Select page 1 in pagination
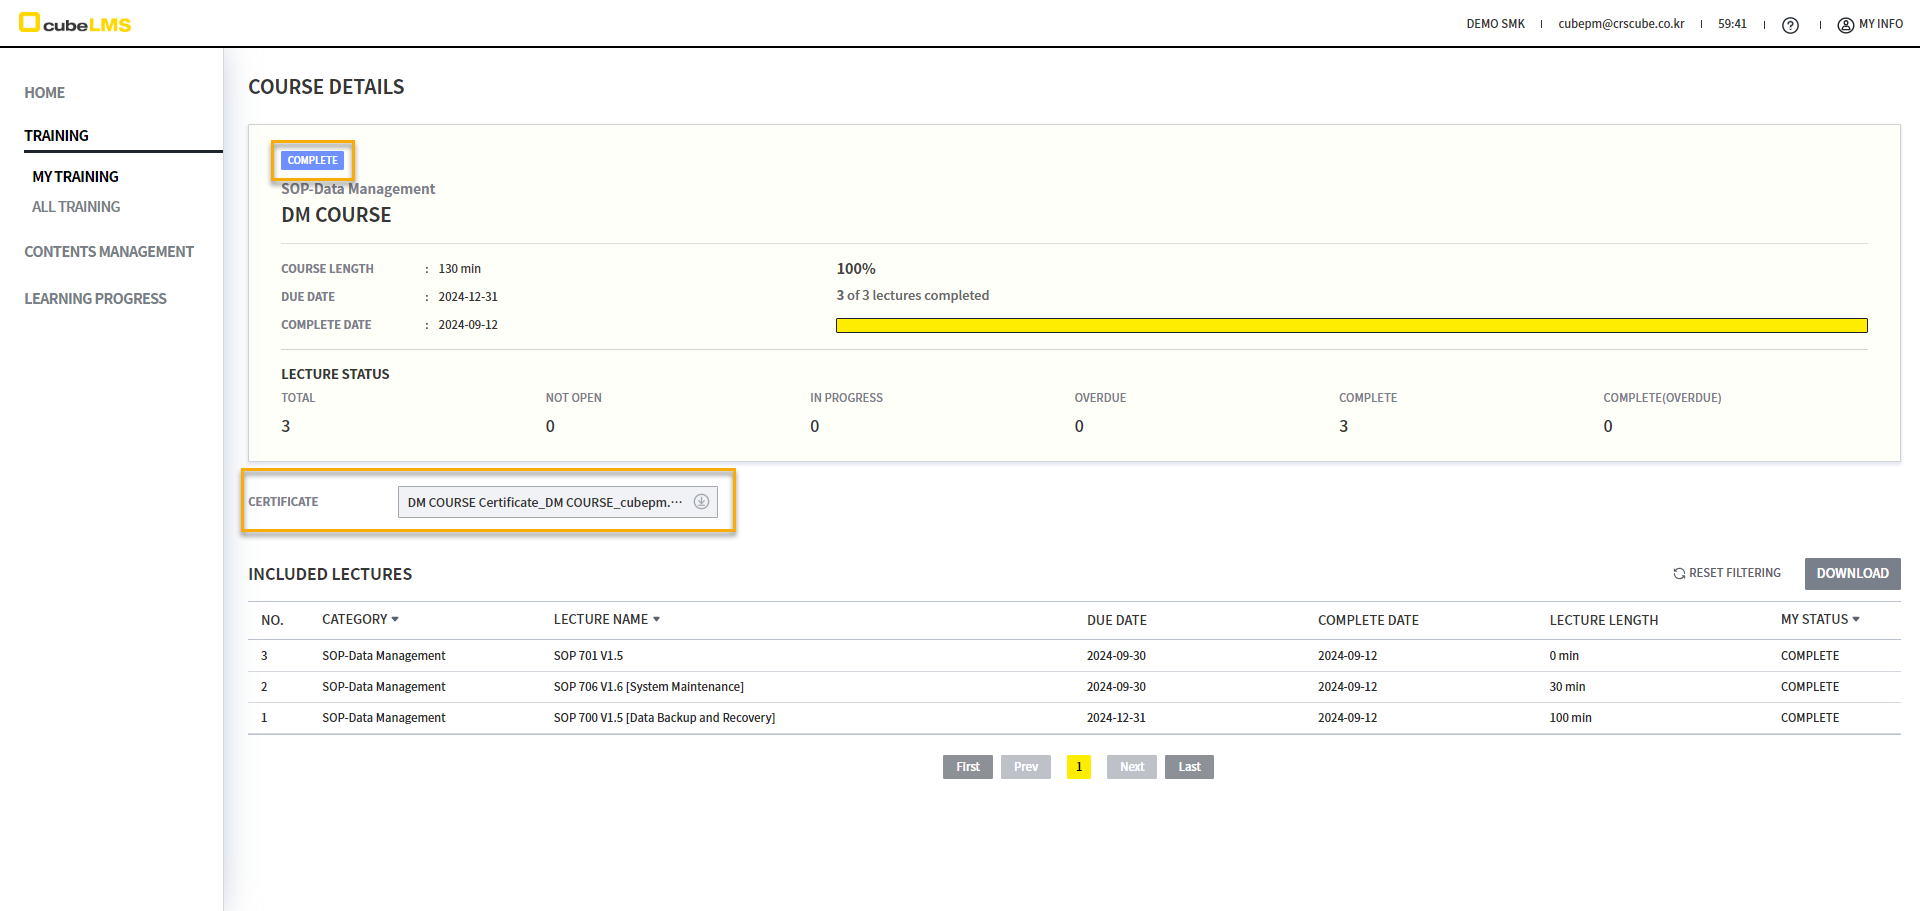The image size is (1920, 911). tap(1079, 767)
